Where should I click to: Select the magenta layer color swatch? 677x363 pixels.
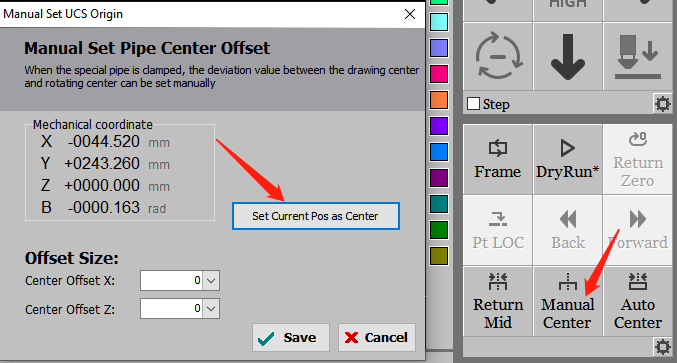click(x=439, y=74)
